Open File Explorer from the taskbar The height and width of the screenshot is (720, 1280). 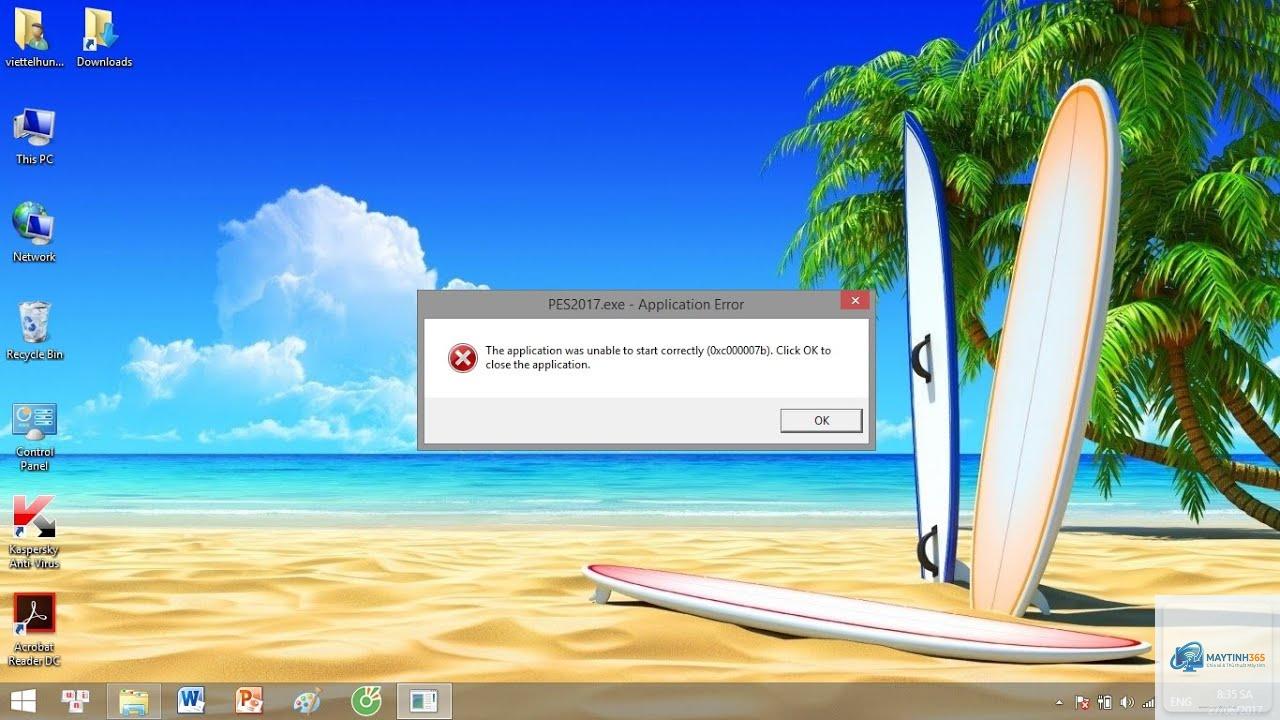(x=133, y=701)
